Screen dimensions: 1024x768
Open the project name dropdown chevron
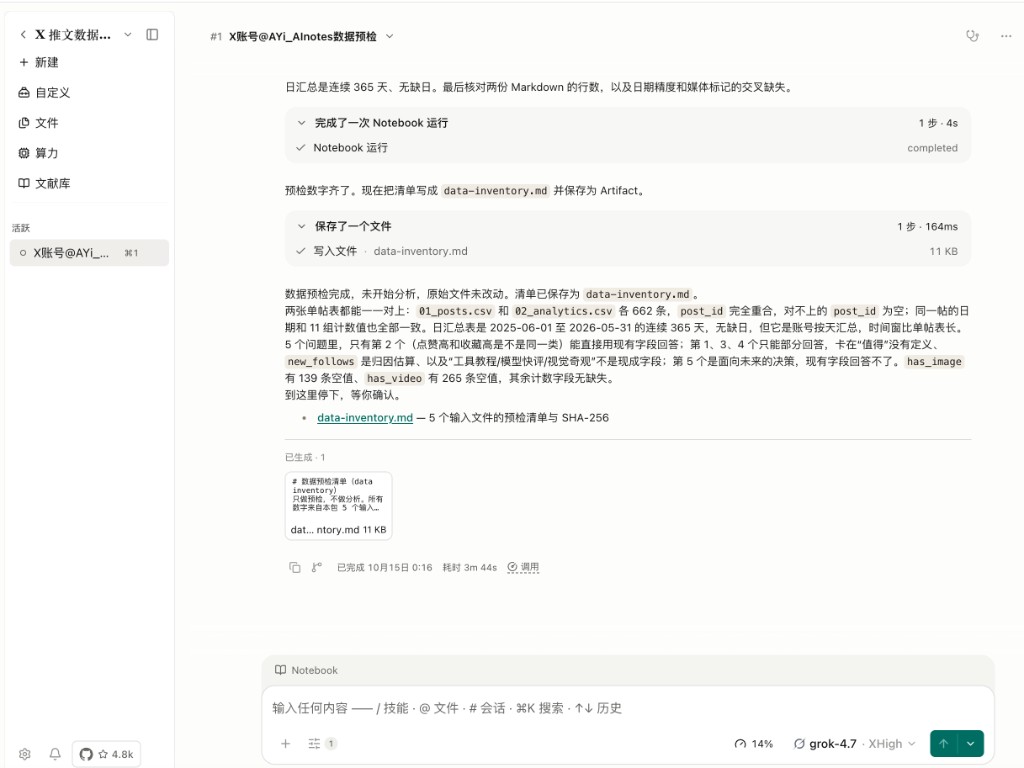point(128,35)
